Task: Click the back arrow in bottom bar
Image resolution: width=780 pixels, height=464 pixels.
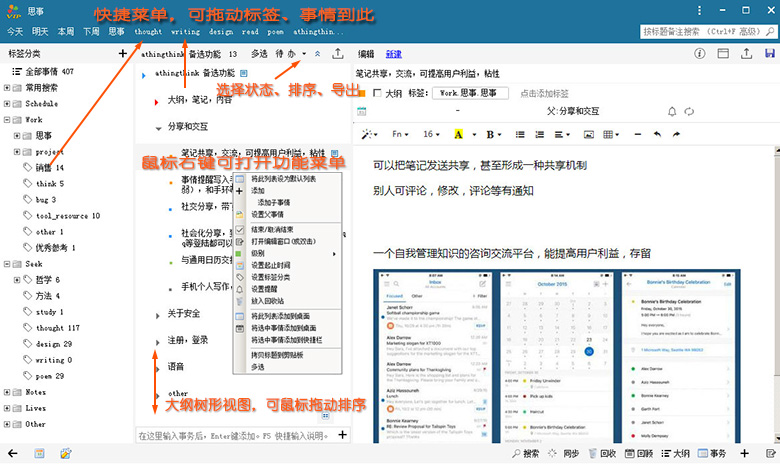Action: pos(13,453)
